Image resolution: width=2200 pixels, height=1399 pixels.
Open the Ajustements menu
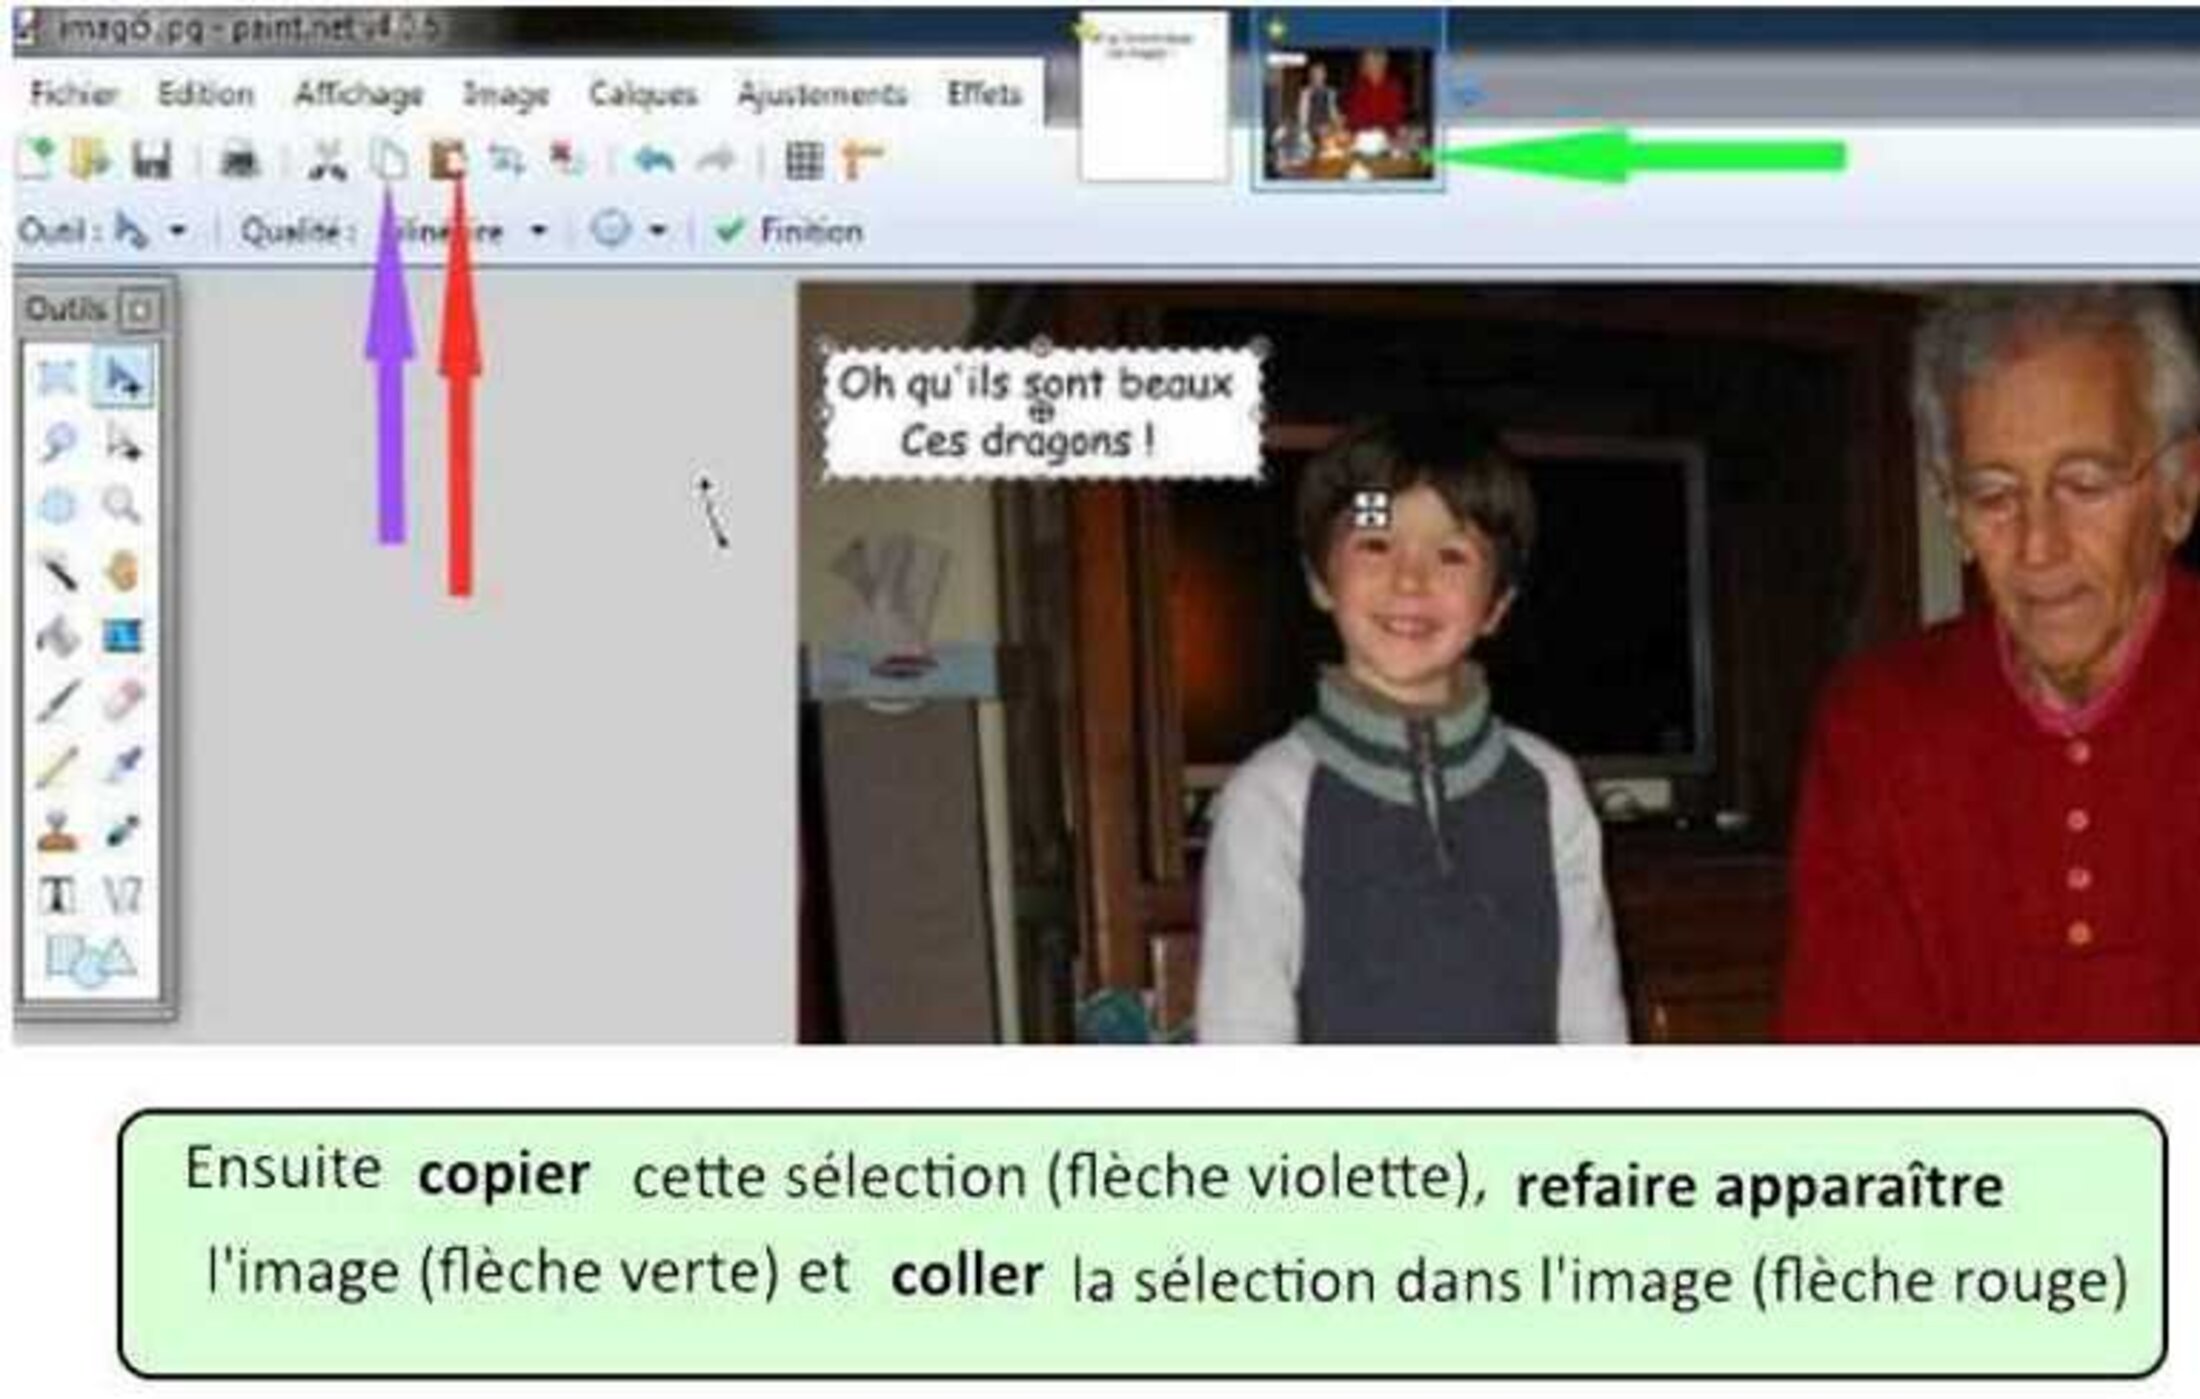click(821, 94)
